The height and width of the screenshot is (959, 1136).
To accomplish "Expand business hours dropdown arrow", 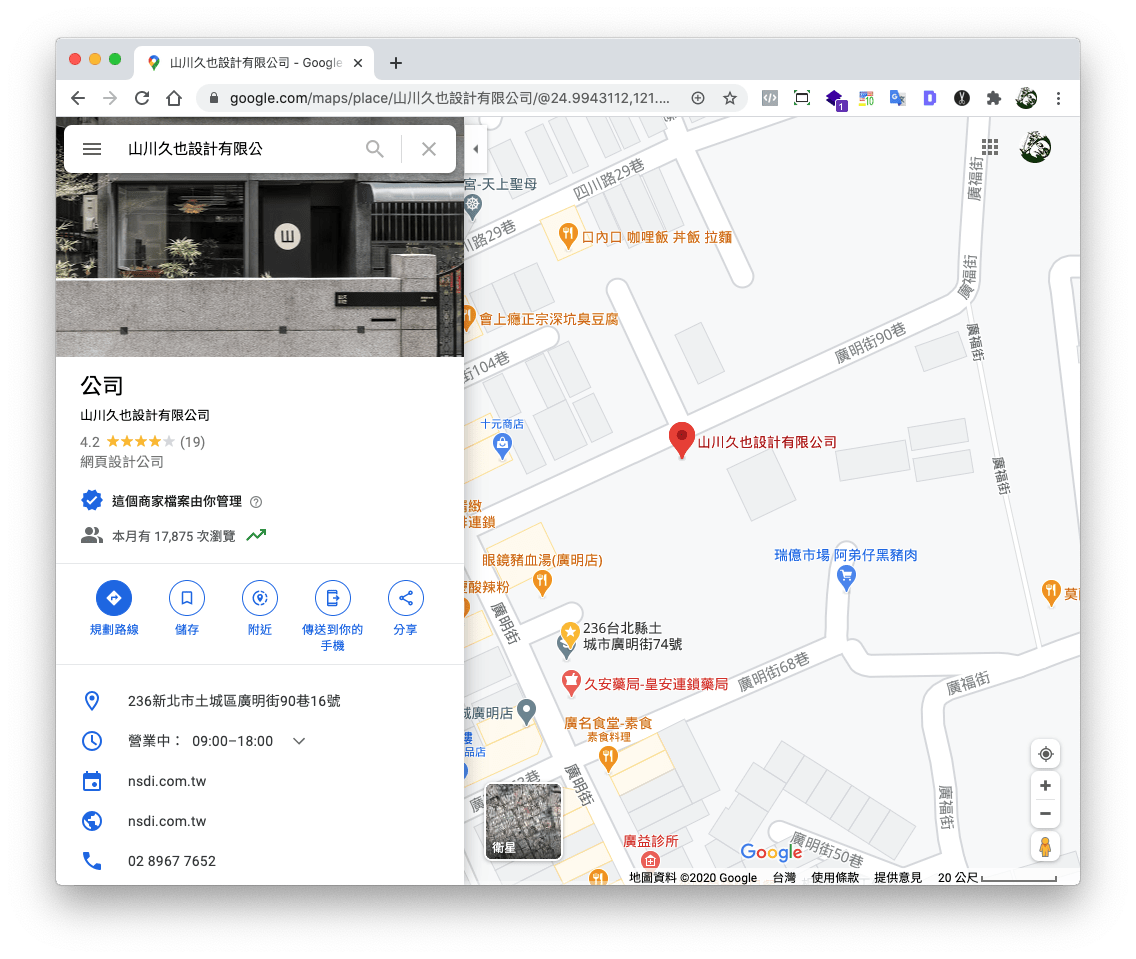I will click(x=299, y=741).
